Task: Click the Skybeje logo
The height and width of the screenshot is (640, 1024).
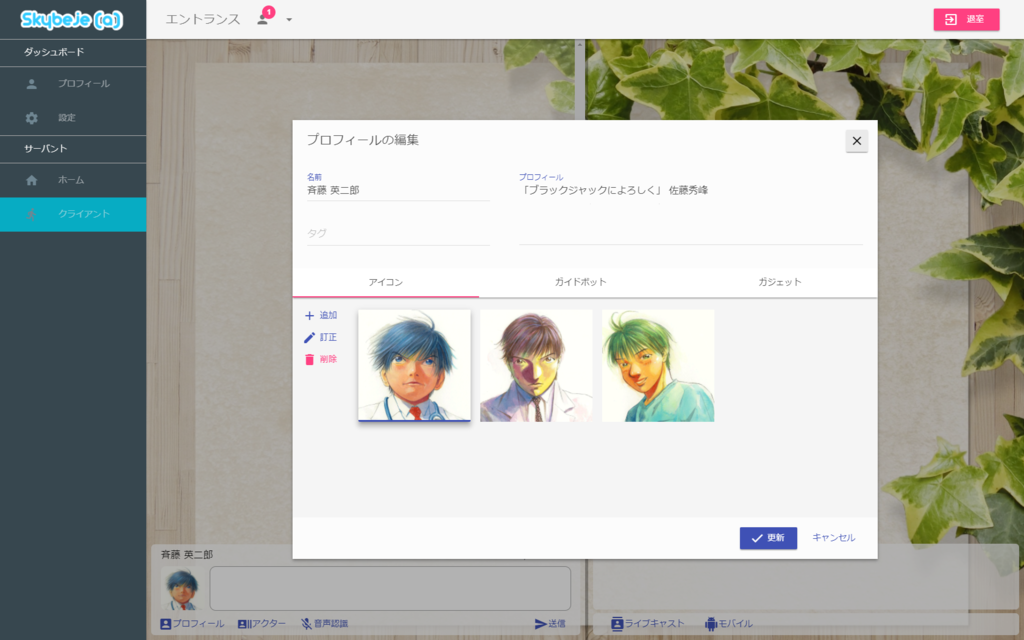Action: pyautogui.click(x=71, y=20)
